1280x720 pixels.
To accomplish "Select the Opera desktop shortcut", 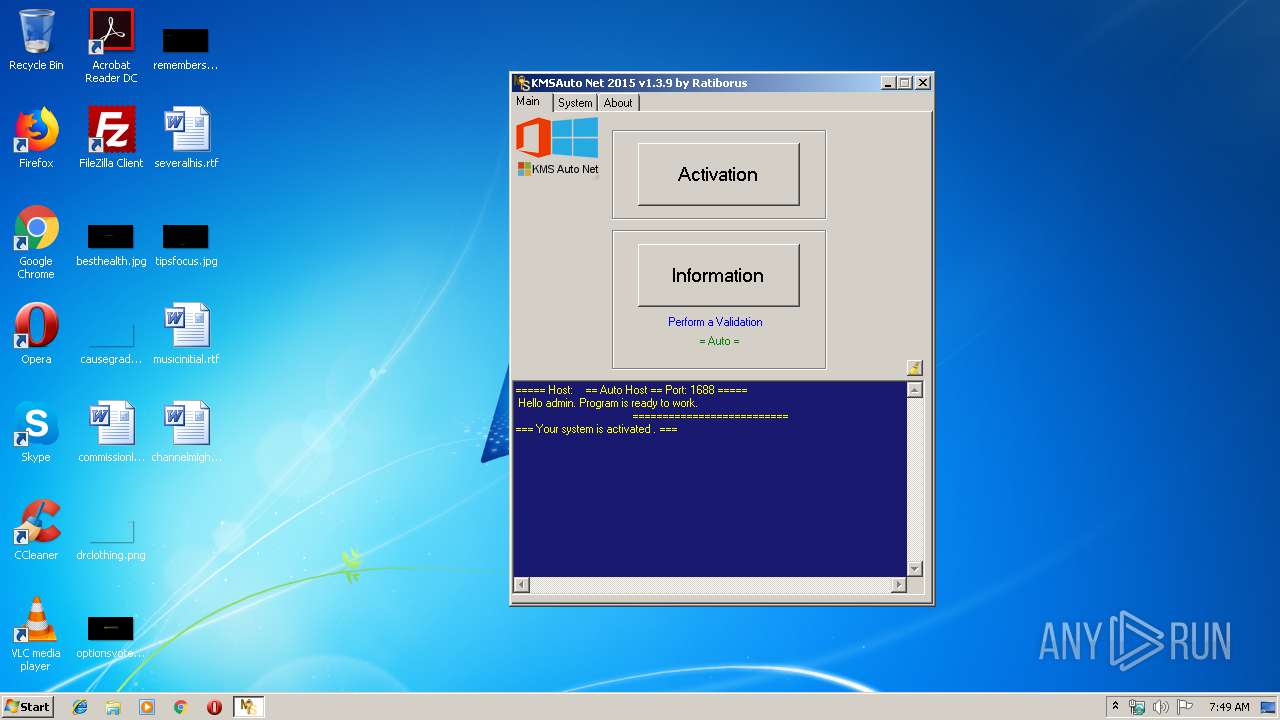I will pos(36,334).
